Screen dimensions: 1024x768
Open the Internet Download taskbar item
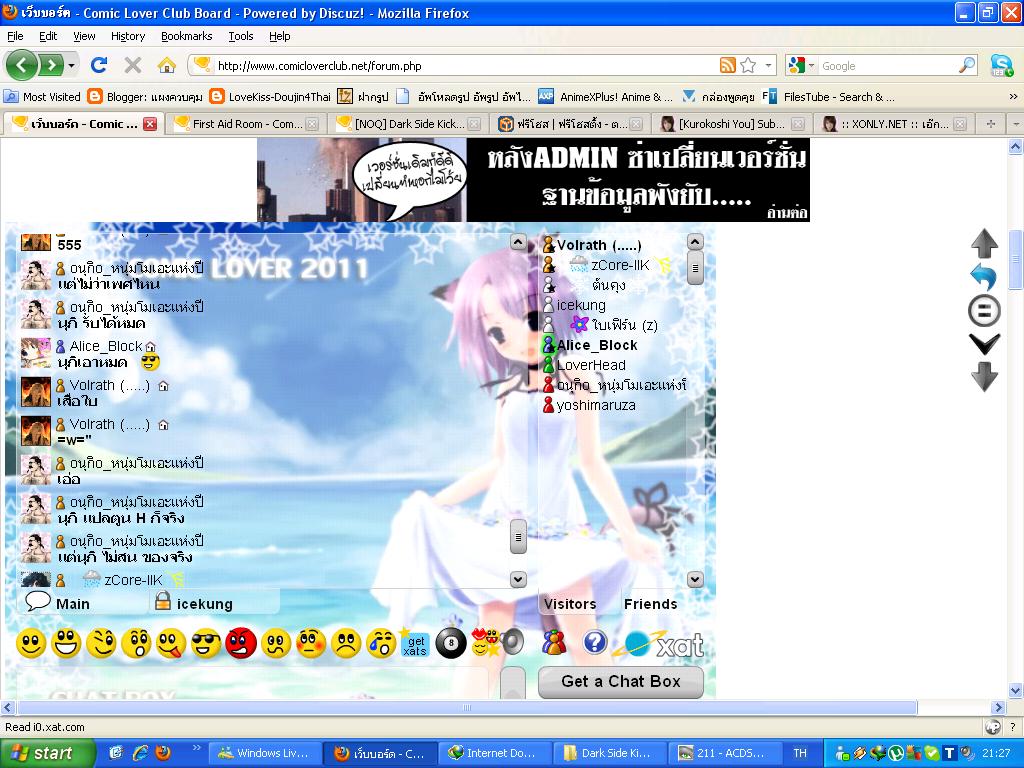tap(494, 753)
